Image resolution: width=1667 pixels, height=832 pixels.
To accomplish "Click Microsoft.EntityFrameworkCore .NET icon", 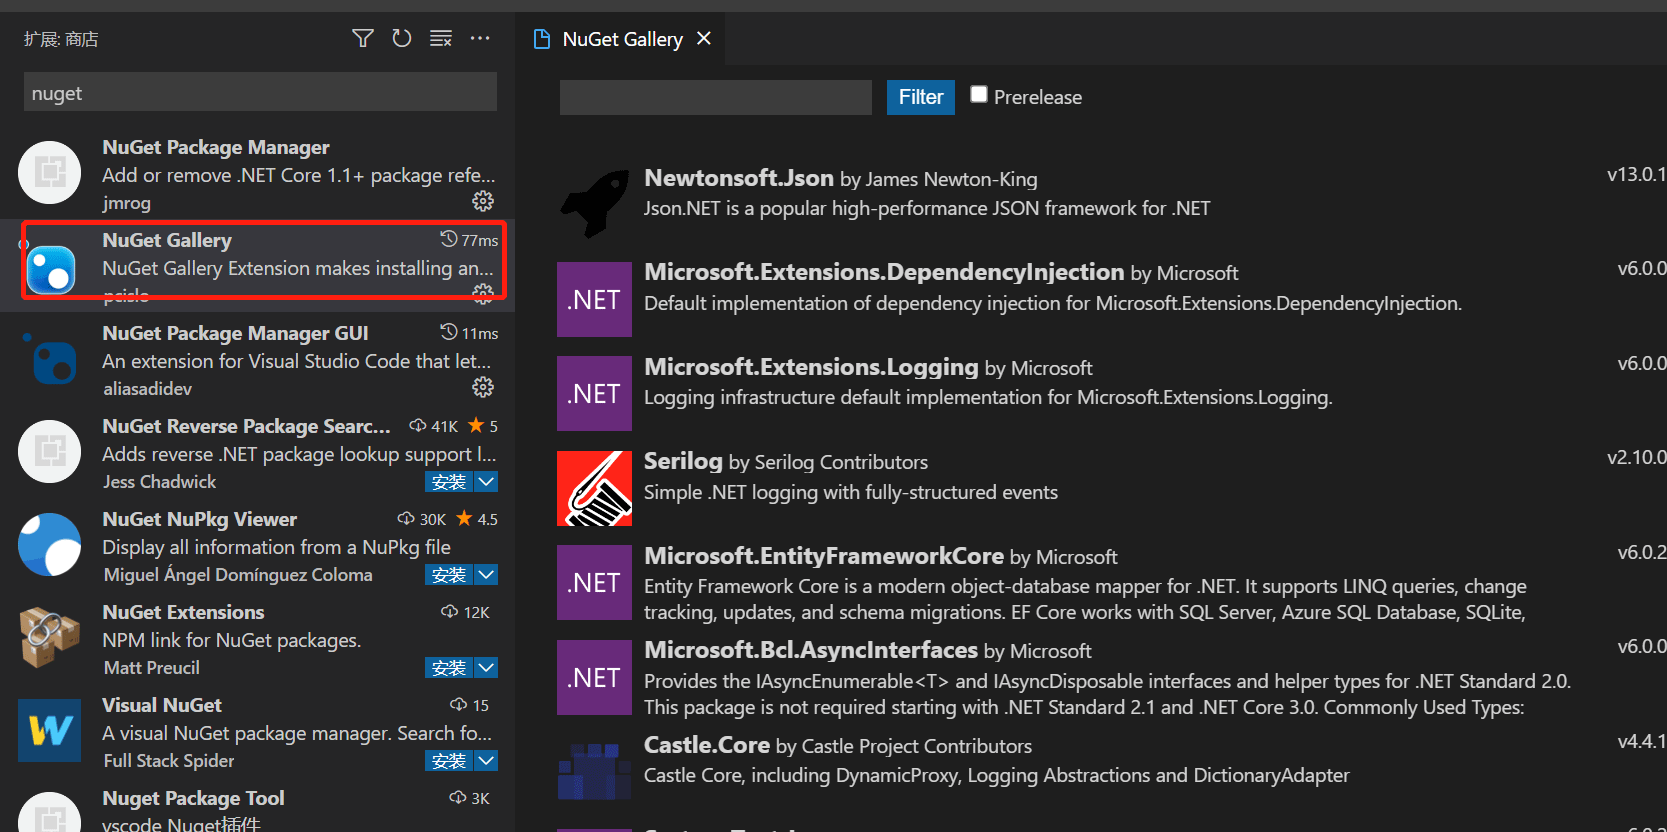I will tap(594, 582).
